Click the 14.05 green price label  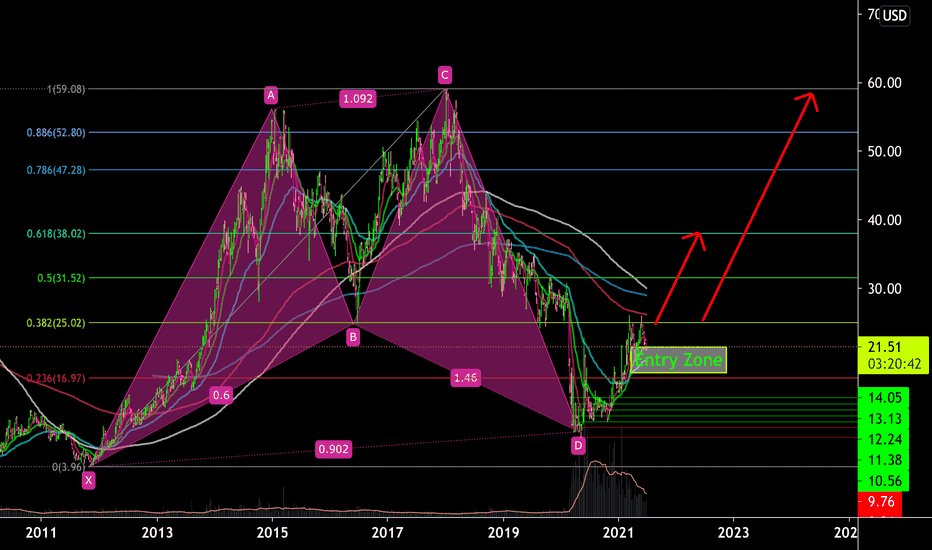884,398
